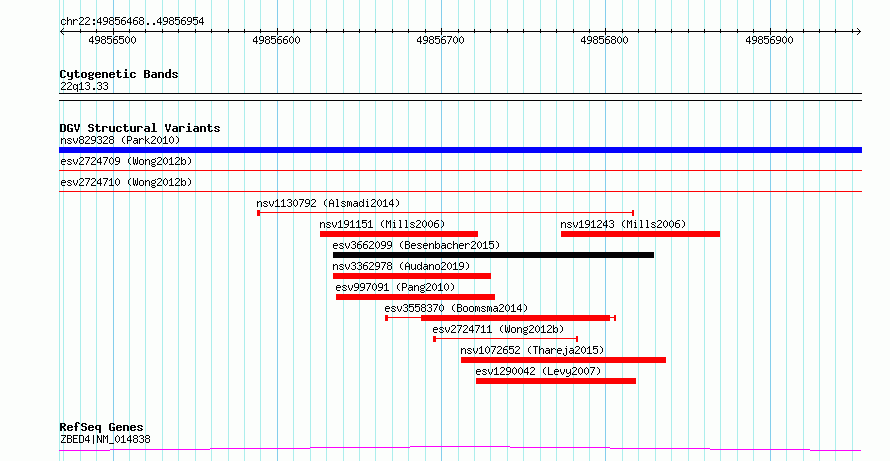The height and width of the screenshot is (461, 890).
Task: Click the red nsv1072652 variant bar
Action: point(563,360)
